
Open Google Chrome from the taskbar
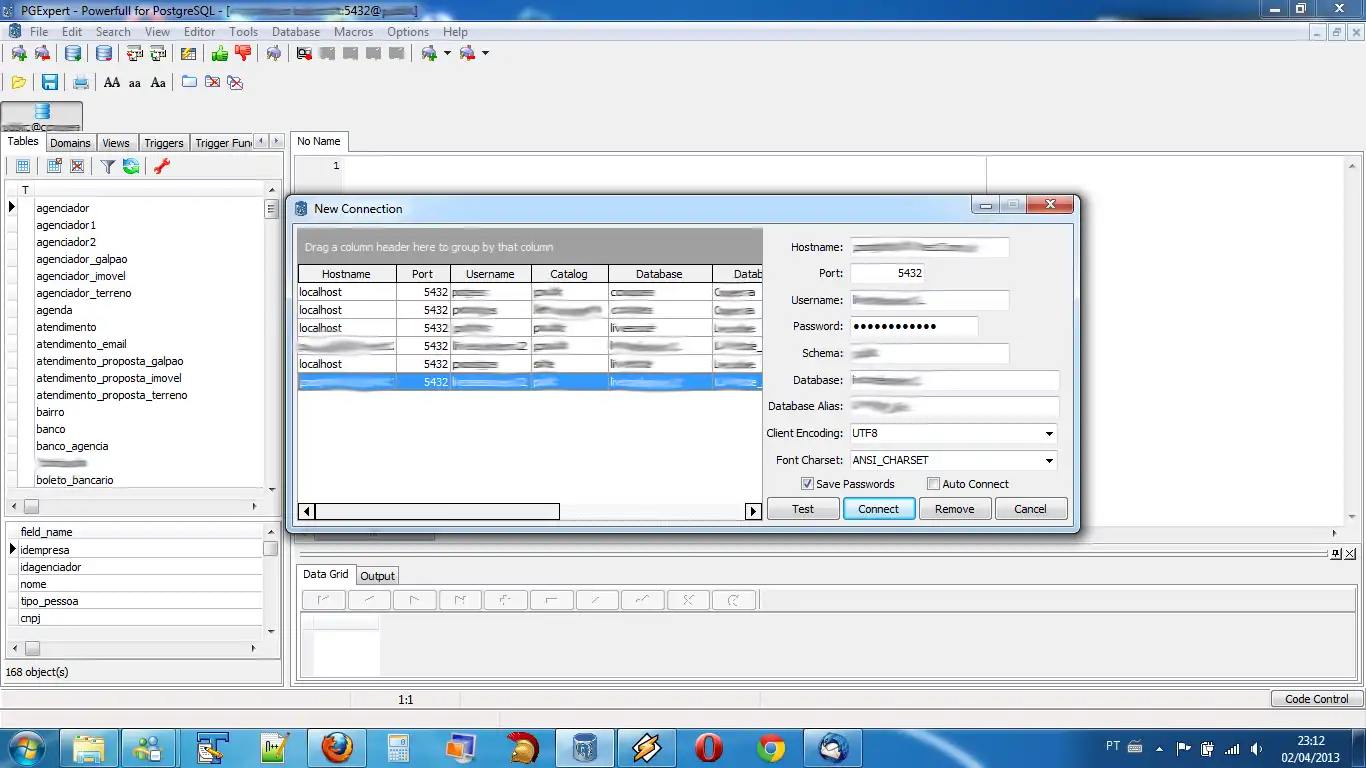click(771, 748)
